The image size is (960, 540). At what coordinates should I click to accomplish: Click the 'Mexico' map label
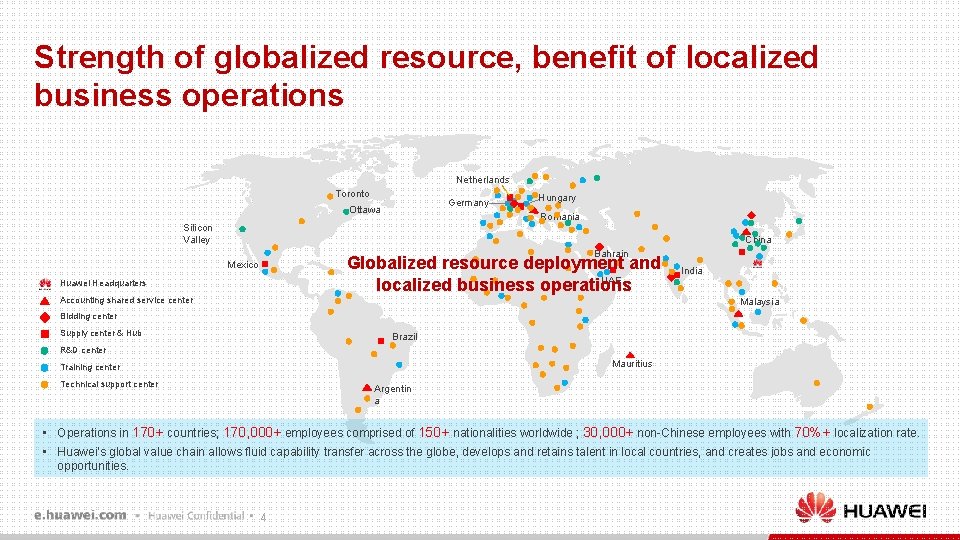pos(242,264)
